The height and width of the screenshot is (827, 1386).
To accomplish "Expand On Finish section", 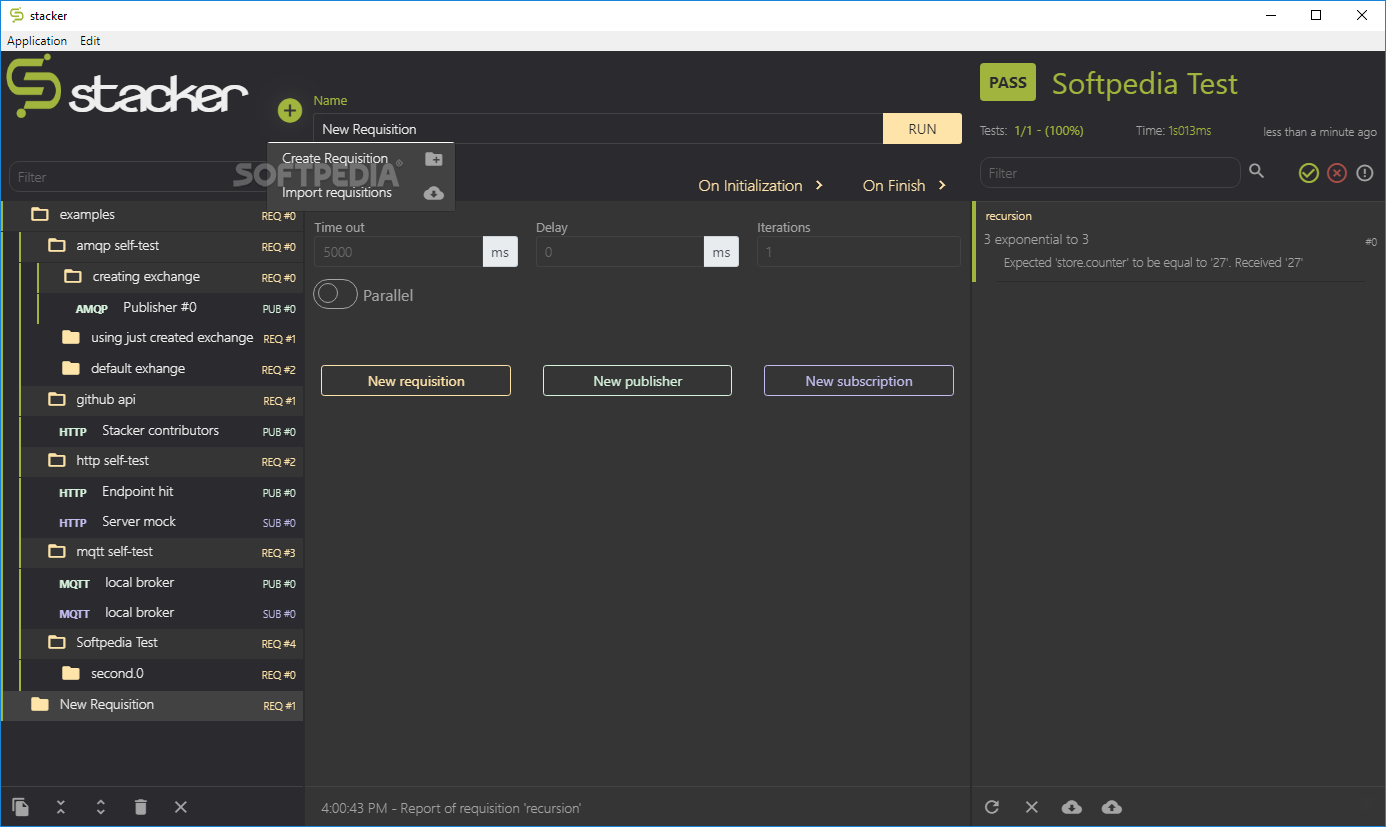I will click(x=905, y=185).
